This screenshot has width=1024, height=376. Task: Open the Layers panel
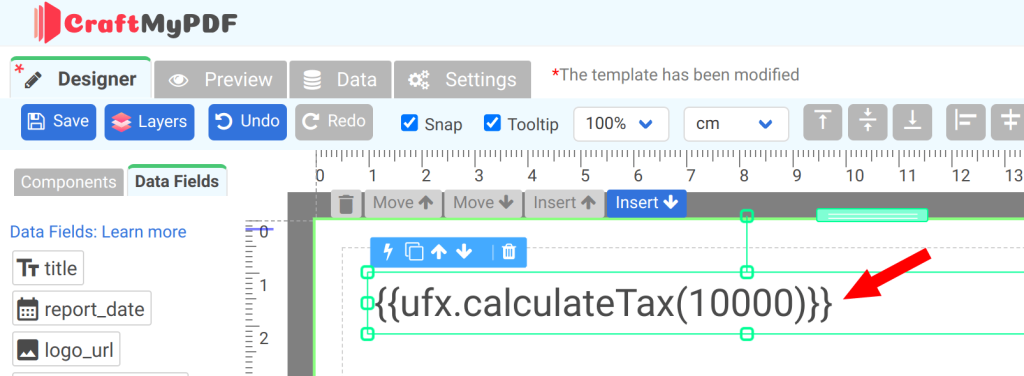150,122
